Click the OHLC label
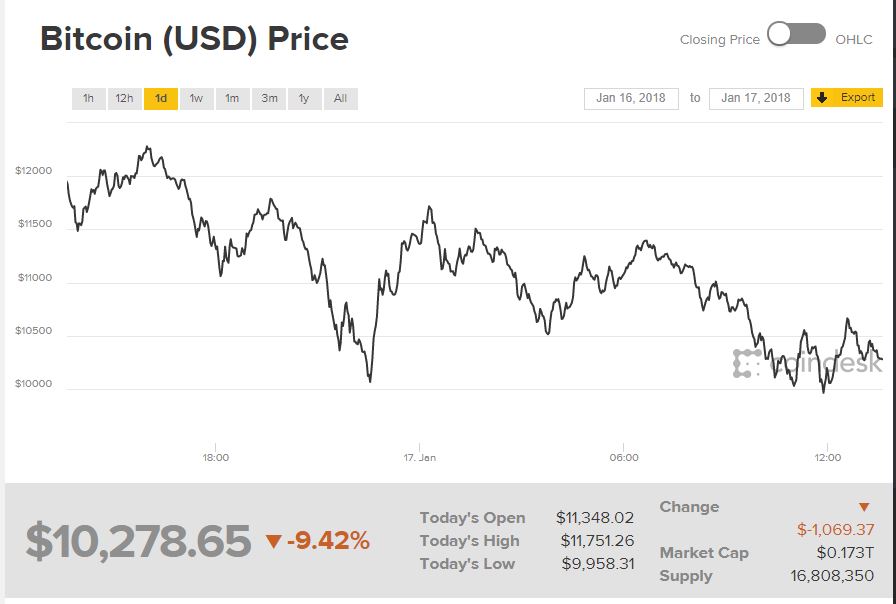The width and height of the screenshot is (896, 604). [x=854, y=40]
